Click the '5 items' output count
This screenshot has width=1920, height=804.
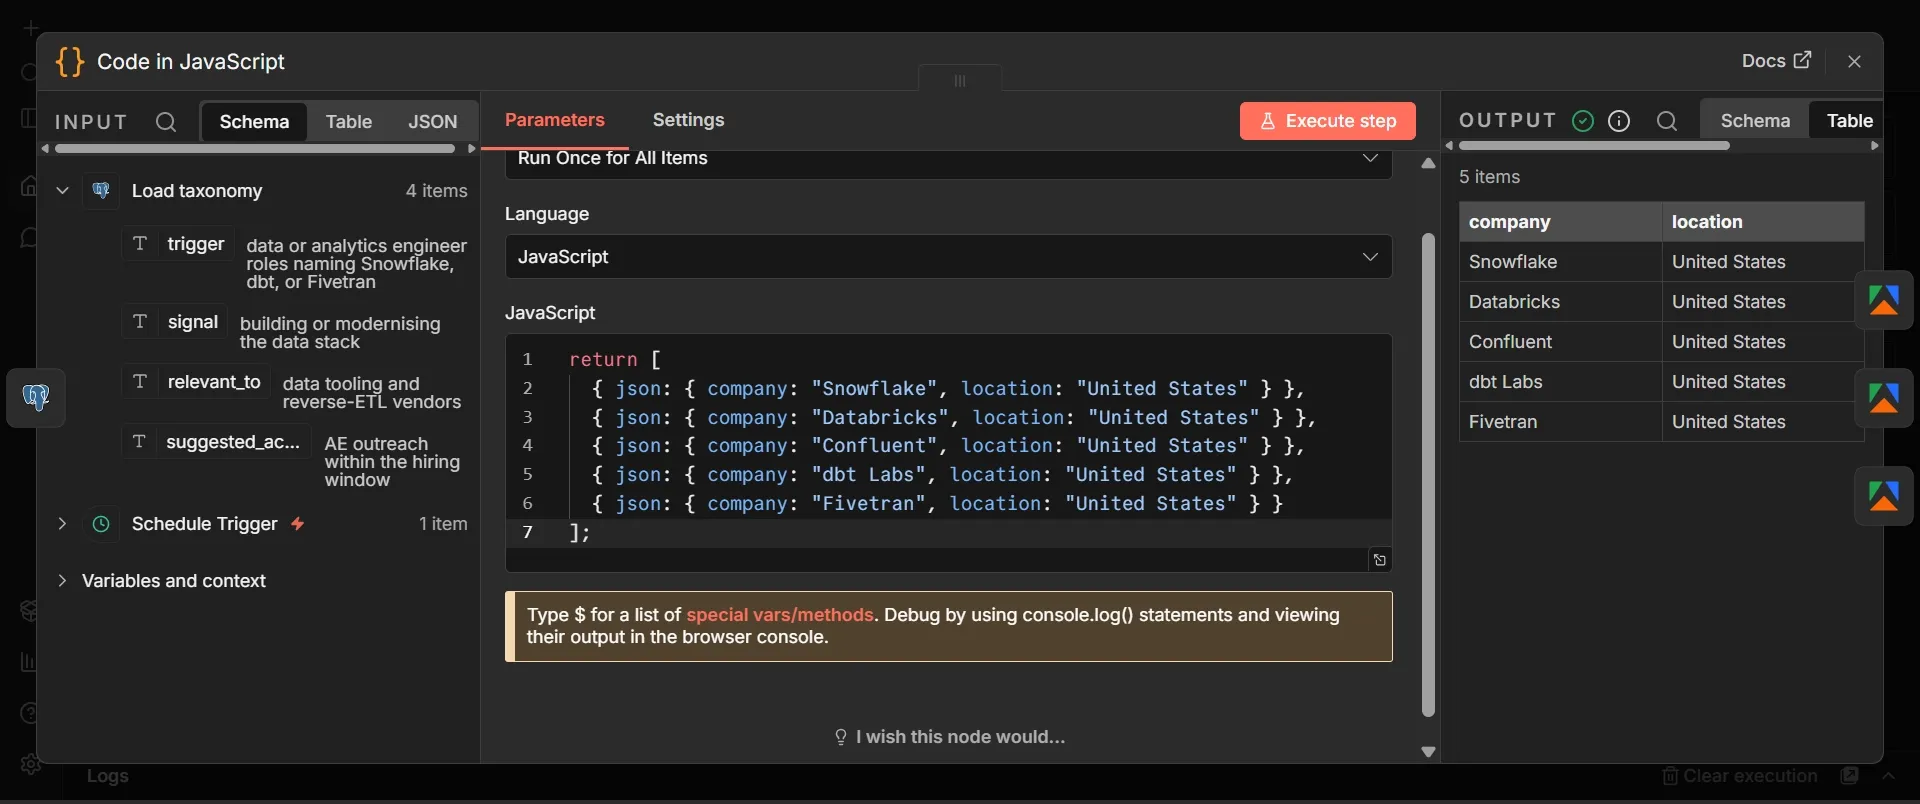pos(1489,177)
